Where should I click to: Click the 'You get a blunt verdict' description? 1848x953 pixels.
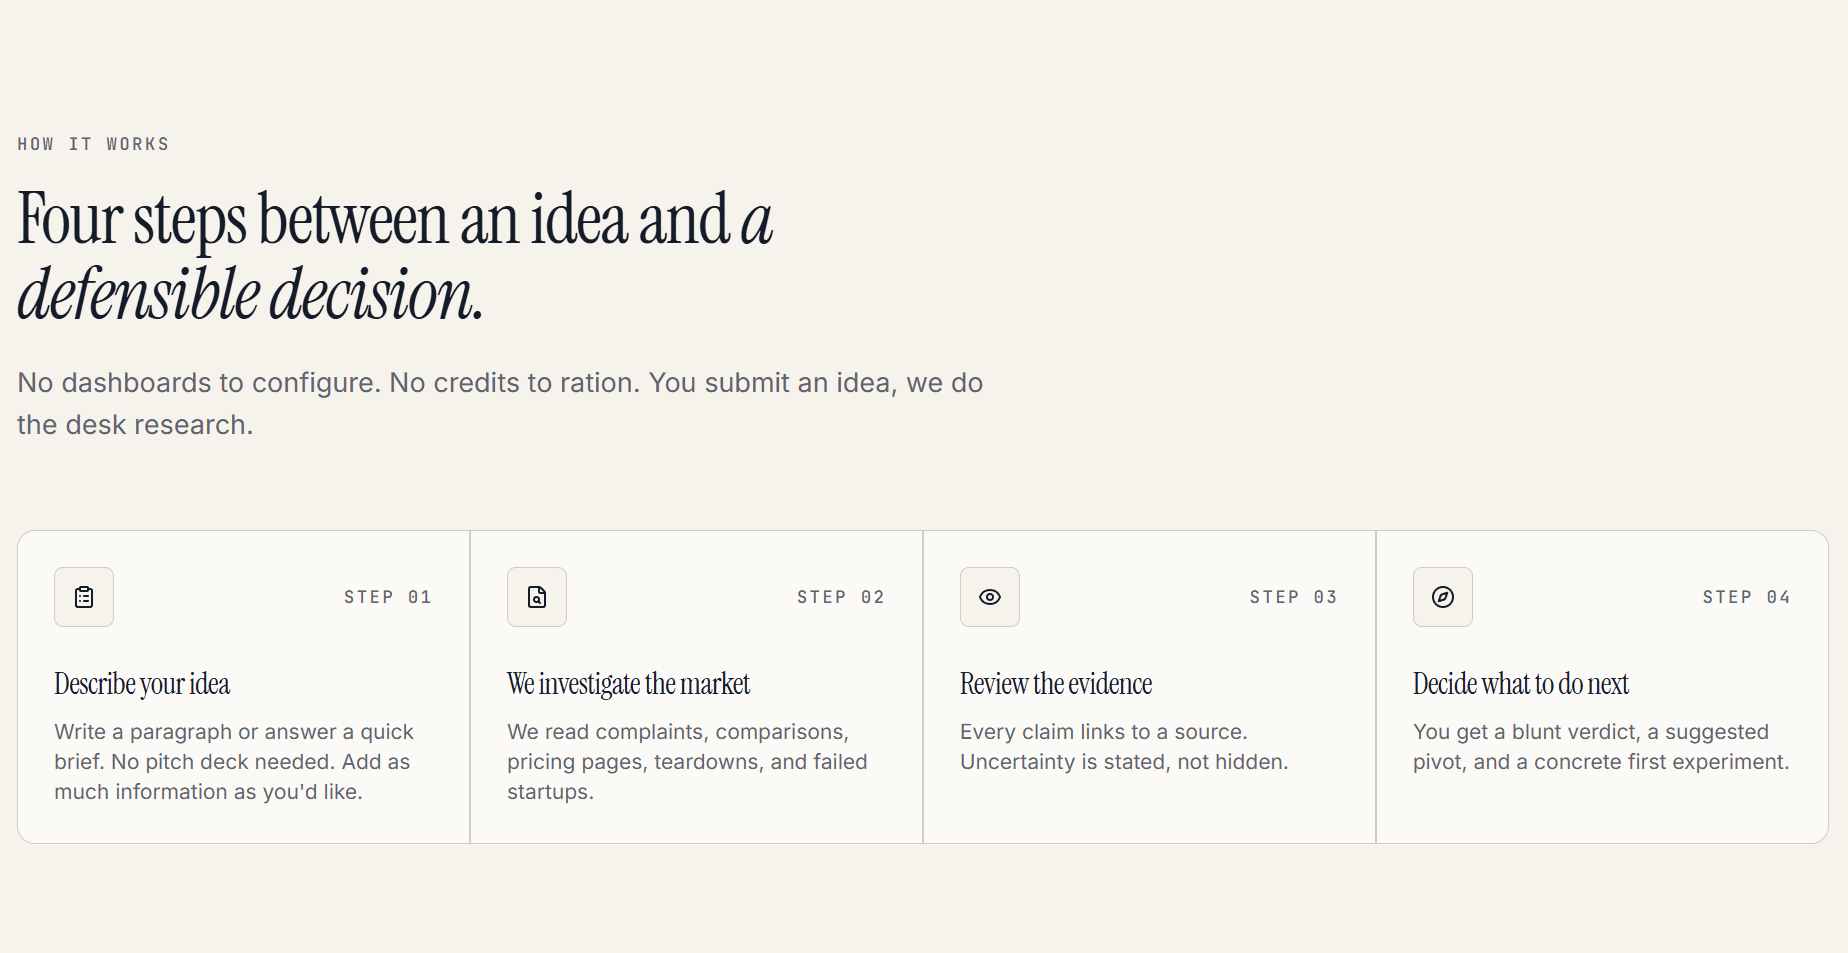(x=1601, y=747)
